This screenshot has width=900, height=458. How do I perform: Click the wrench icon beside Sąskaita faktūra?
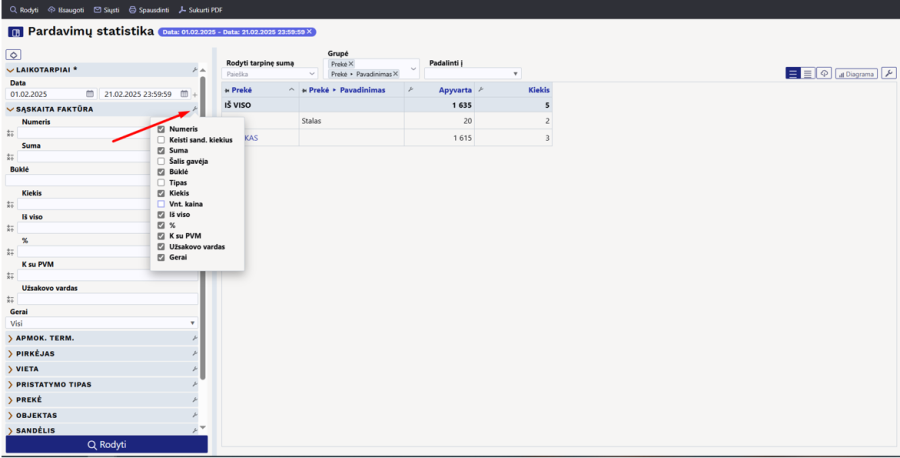coord(194,109)
